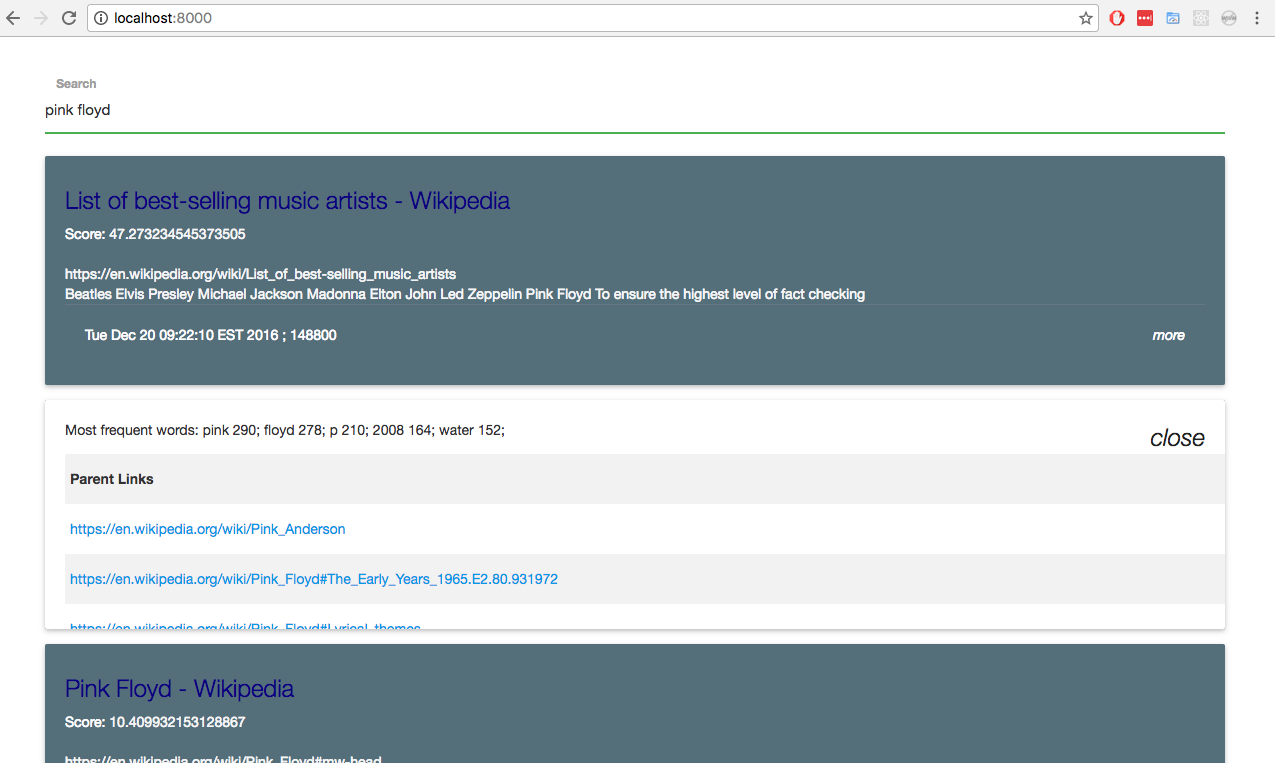This screenshot has height=763, width=1275.
Task: Reload the page with the refresh icon
Action: [x=69, y=18]
